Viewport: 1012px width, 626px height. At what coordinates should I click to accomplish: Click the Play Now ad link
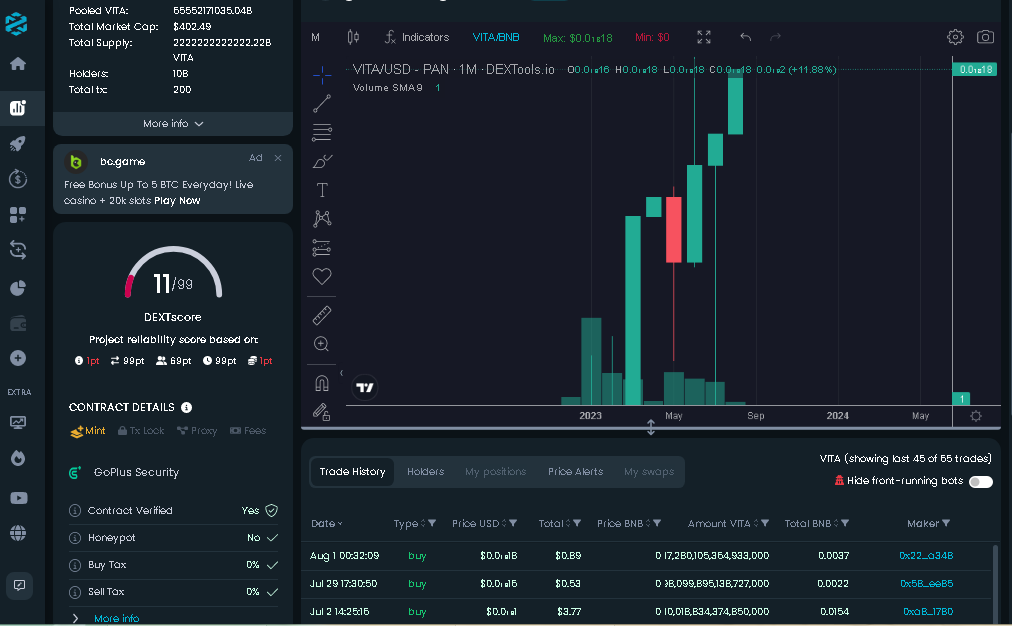[x=177, y=201]
